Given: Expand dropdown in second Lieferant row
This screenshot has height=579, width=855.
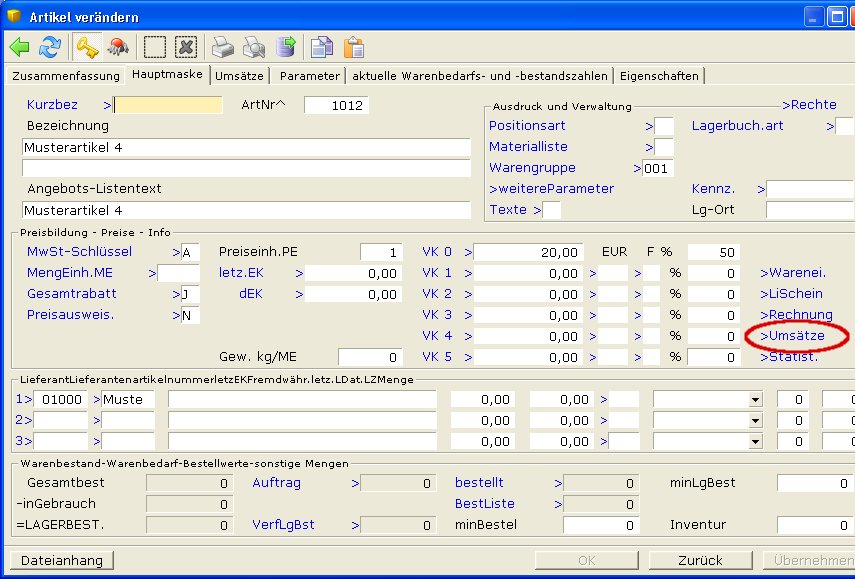Looking at the screenshot, I should [754, 420].
